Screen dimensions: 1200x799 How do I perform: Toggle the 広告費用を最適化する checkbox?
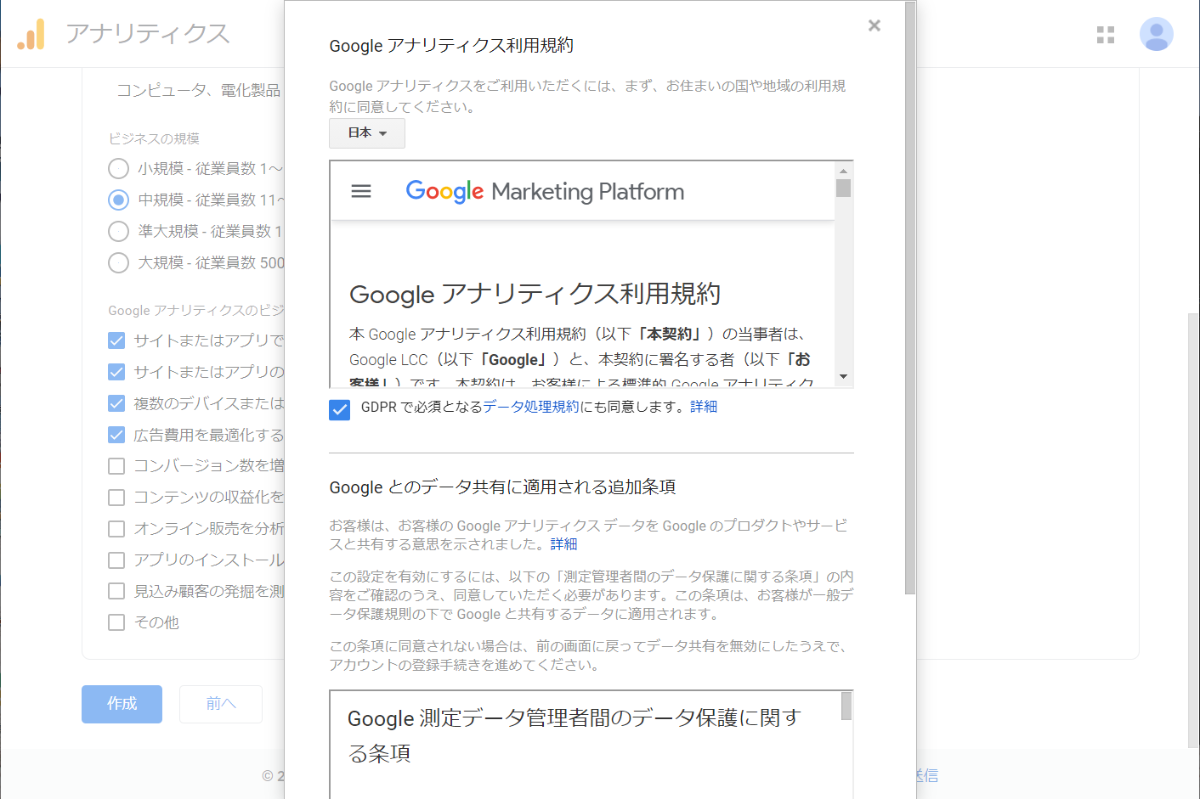(117, 435)
